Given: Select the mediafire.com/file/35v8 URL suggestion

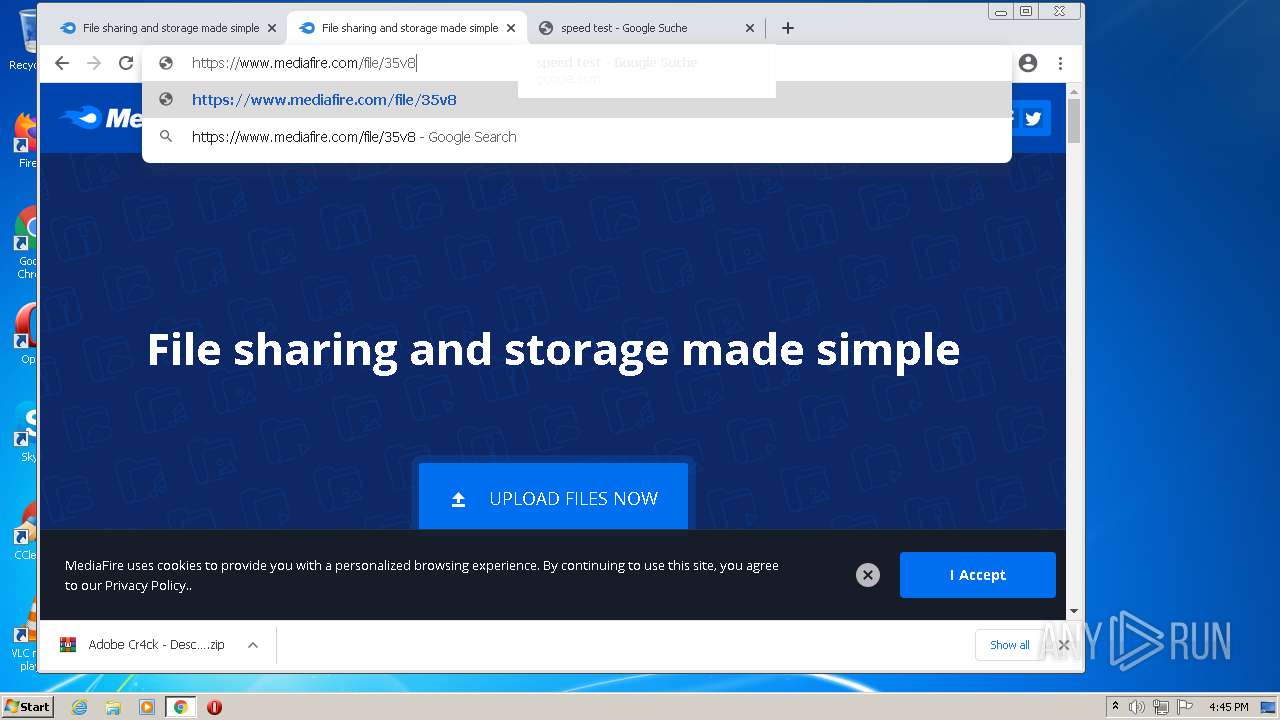Looking at the screenshot, I should point(577,100).
